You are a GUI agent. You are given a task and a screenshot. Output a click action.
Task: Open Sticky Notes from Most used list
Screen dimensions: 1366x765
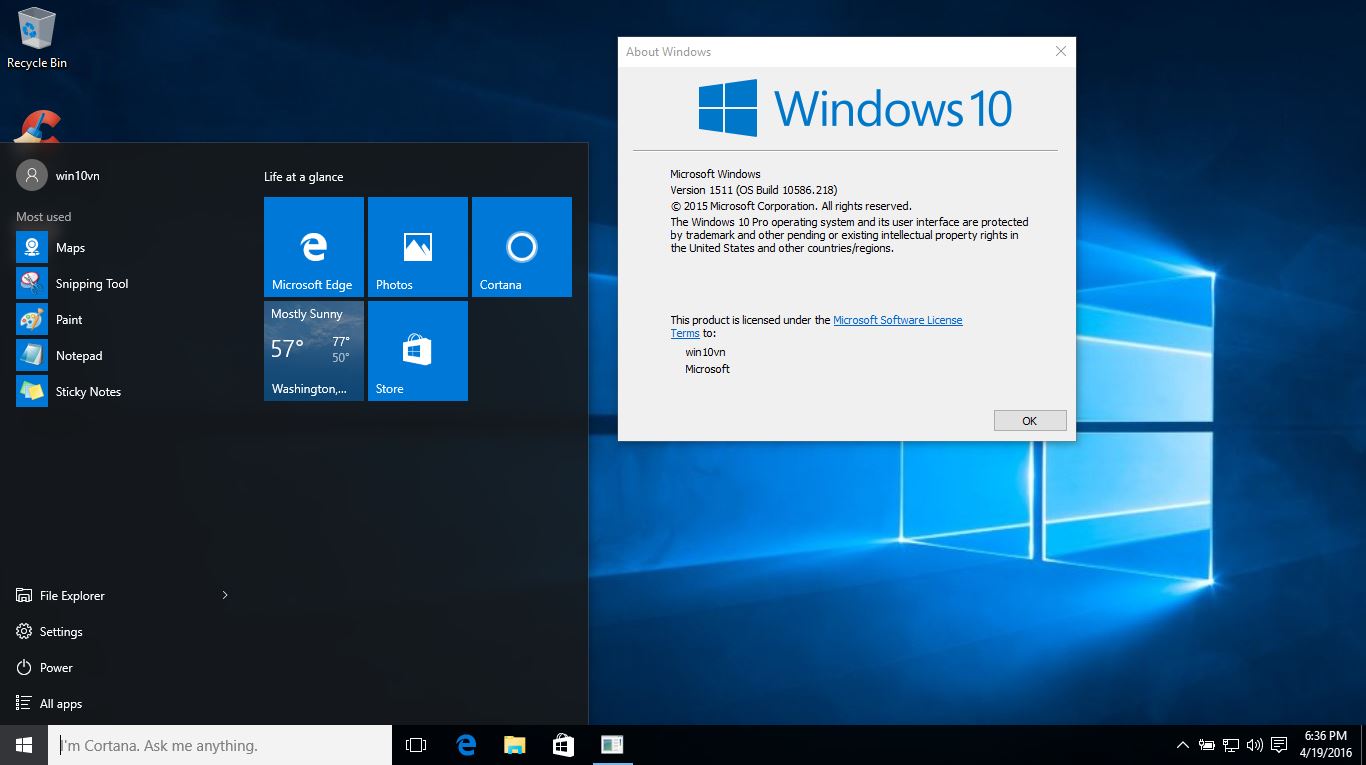click(x=124, y=391)
